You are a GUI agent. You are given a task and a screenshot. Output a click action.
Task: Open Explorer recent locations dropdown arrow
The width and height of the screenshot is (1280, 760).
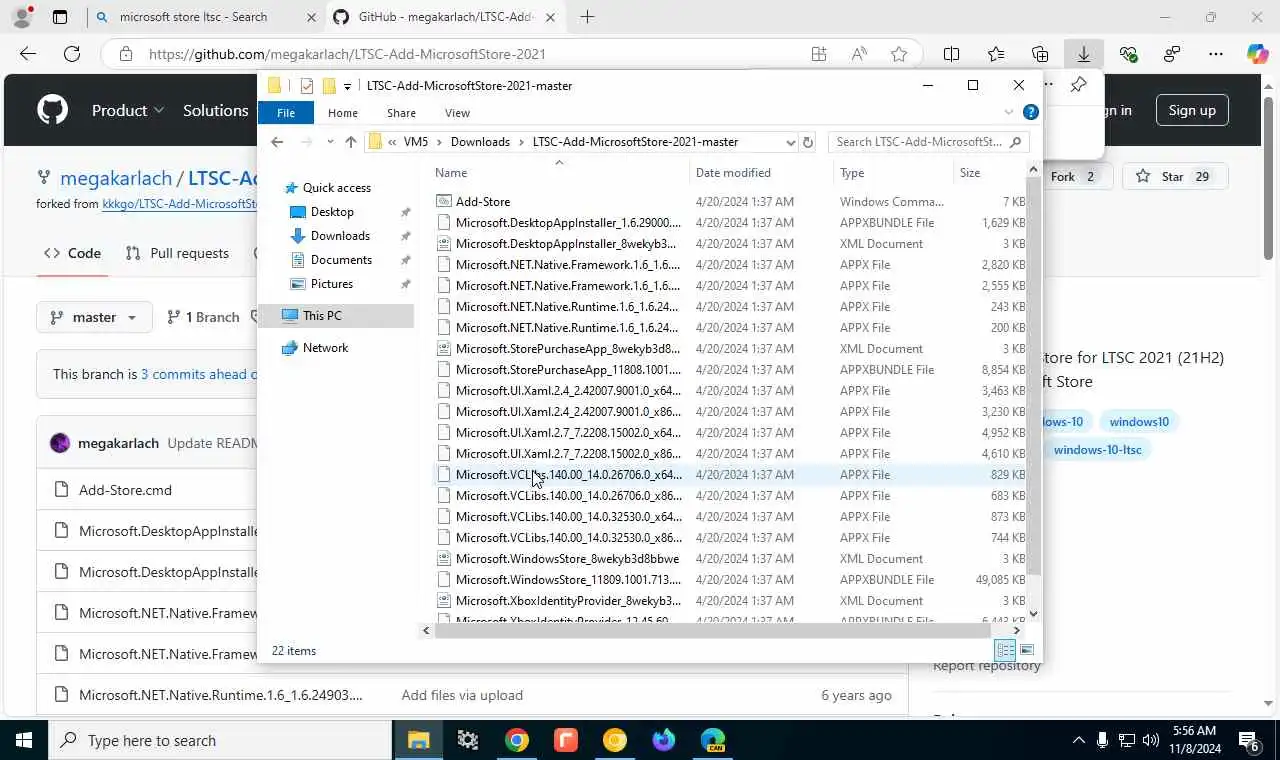330,142
